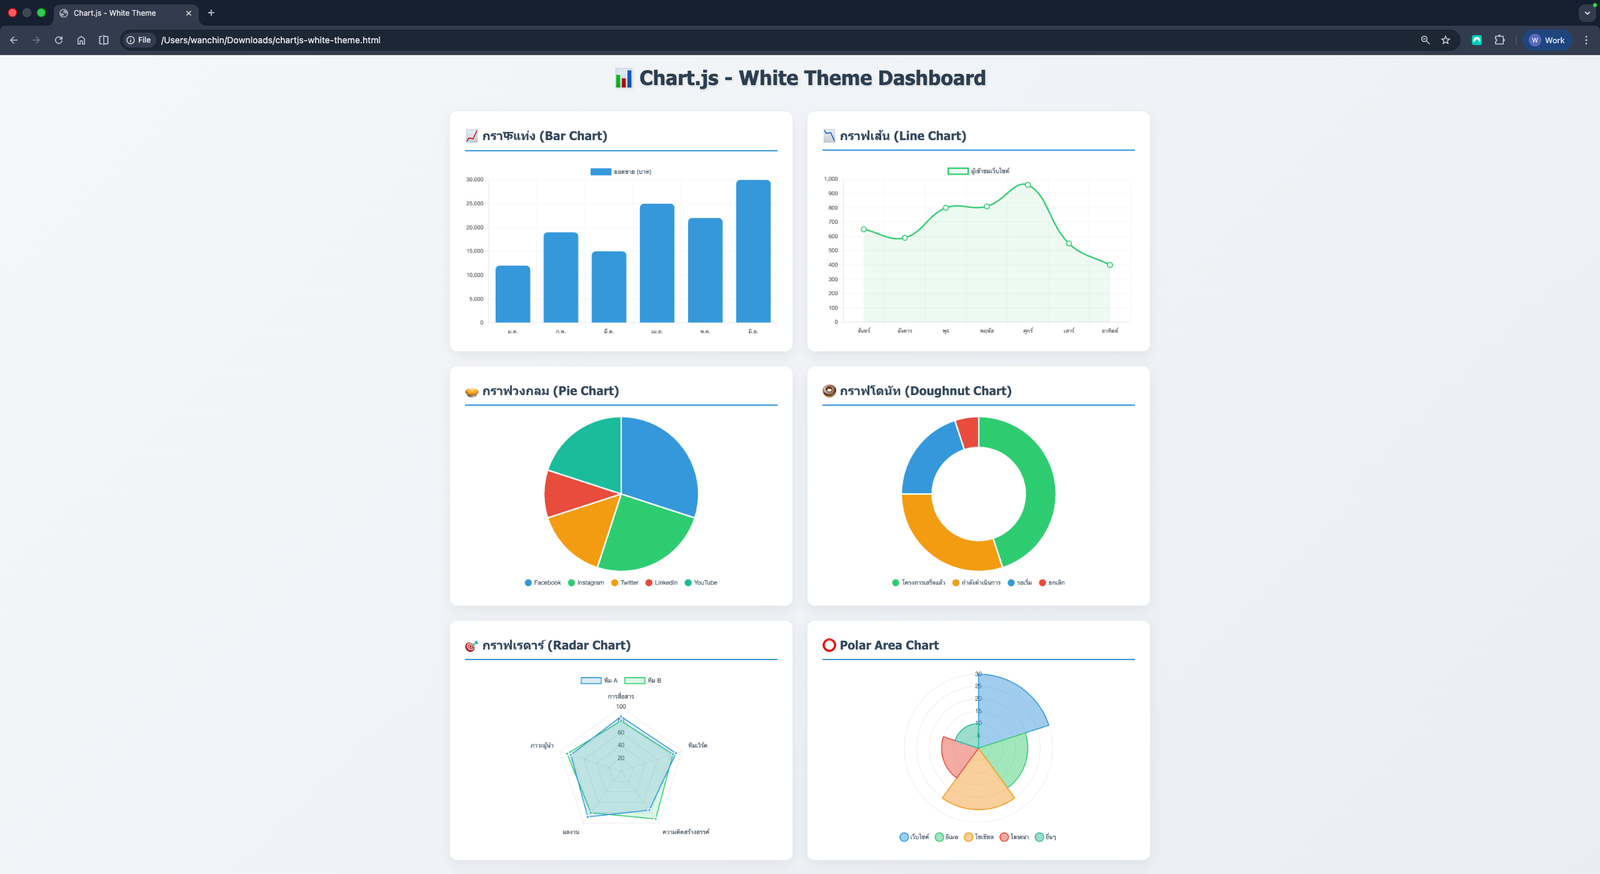This screenshot has width=1600, height=874.
Task: Toggle เว็บไซต์ in the polar area legend
Action: [x=914, y=837]
